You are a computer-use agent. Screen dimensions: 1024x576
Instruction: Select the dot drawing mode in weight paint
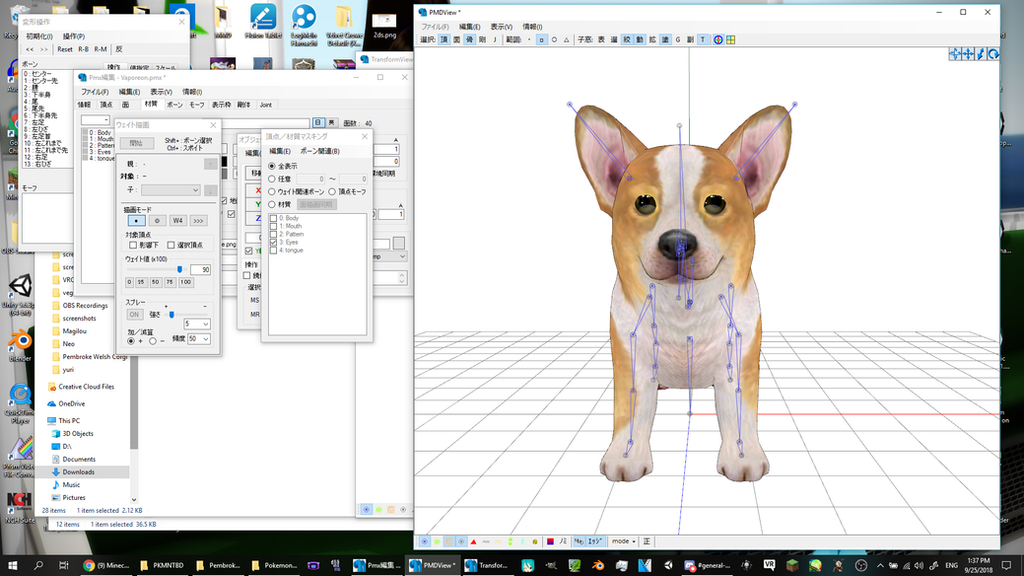pos(136,221)
